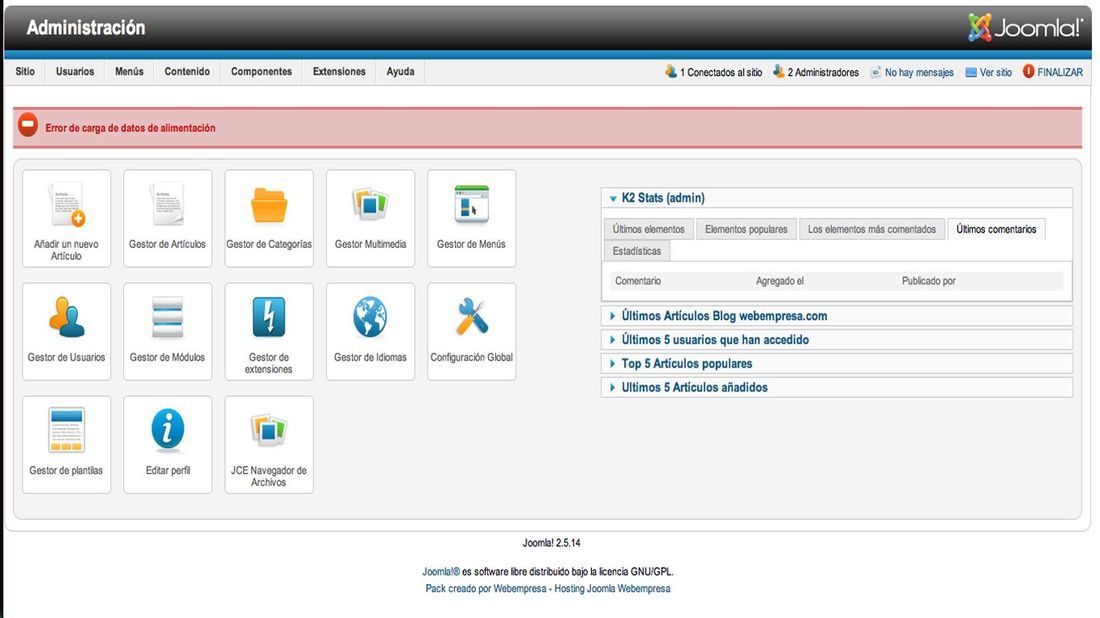Open the Extensiones menu
The image size is (1100, 618).
coord(340,72)
